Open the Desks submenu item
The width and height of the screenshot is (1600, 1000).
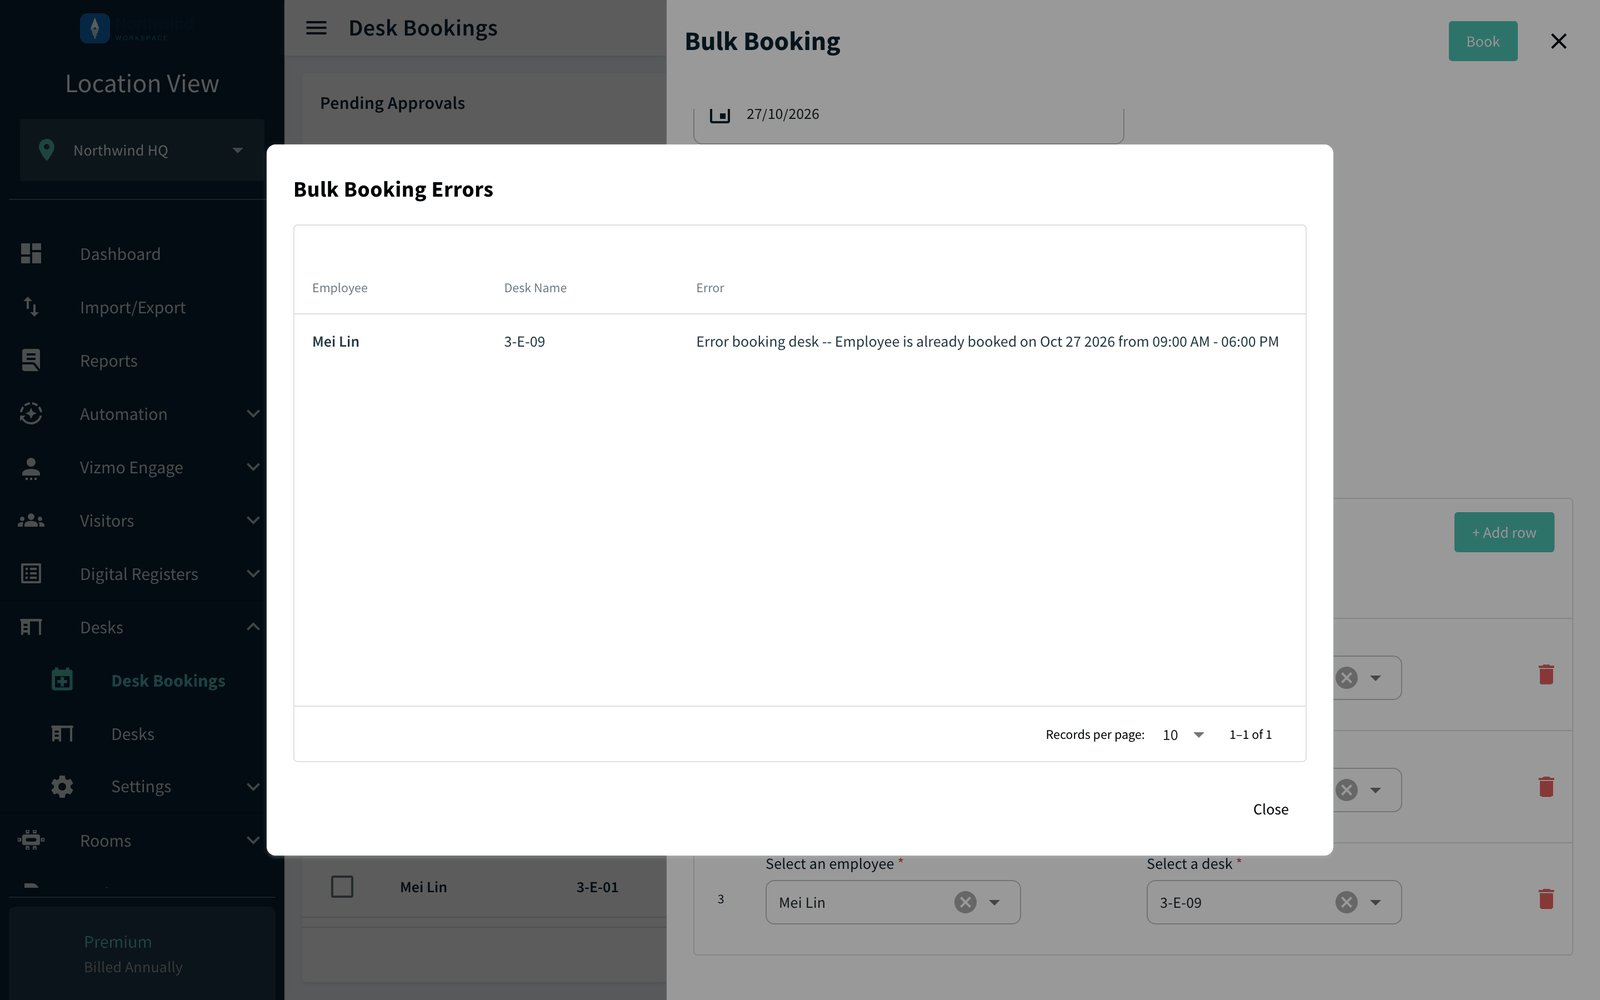(x=132, y=734)
